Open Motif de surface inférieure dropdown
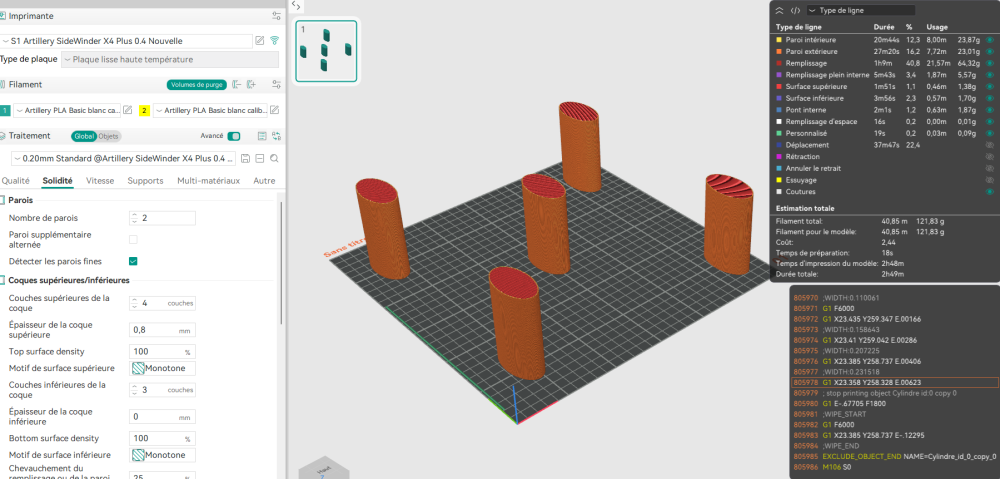The height and width of the screenshot is (479, 1000). click(163, 455)
